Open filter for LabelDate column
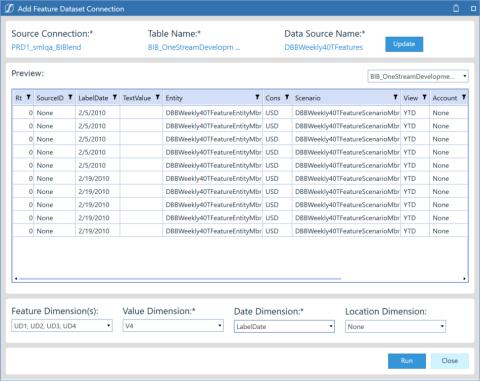Viewport: 480px width, 381px height. pyautogui.click(x=115, y=97)
